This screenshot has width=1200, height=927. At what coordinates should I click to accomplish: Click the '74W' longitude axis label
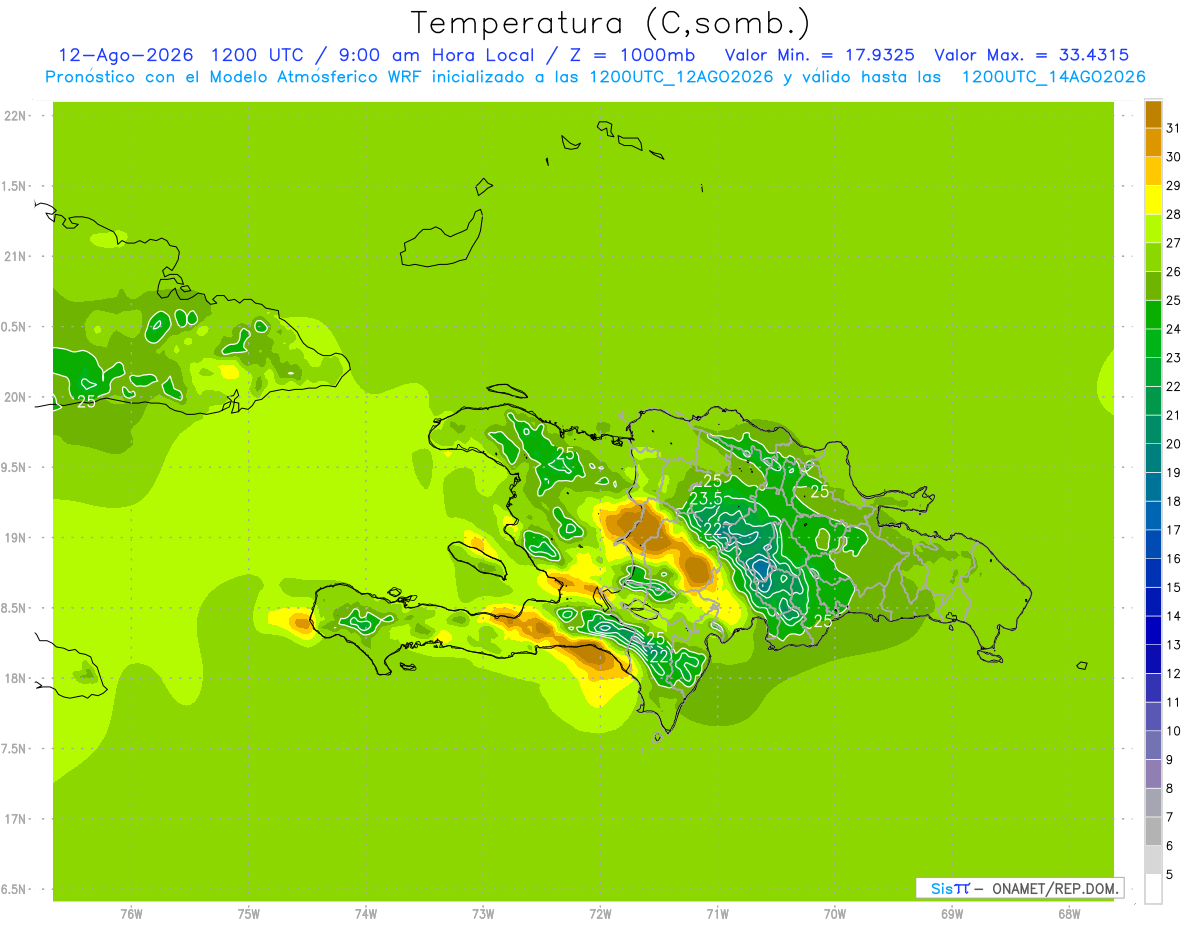coord(366,914)
